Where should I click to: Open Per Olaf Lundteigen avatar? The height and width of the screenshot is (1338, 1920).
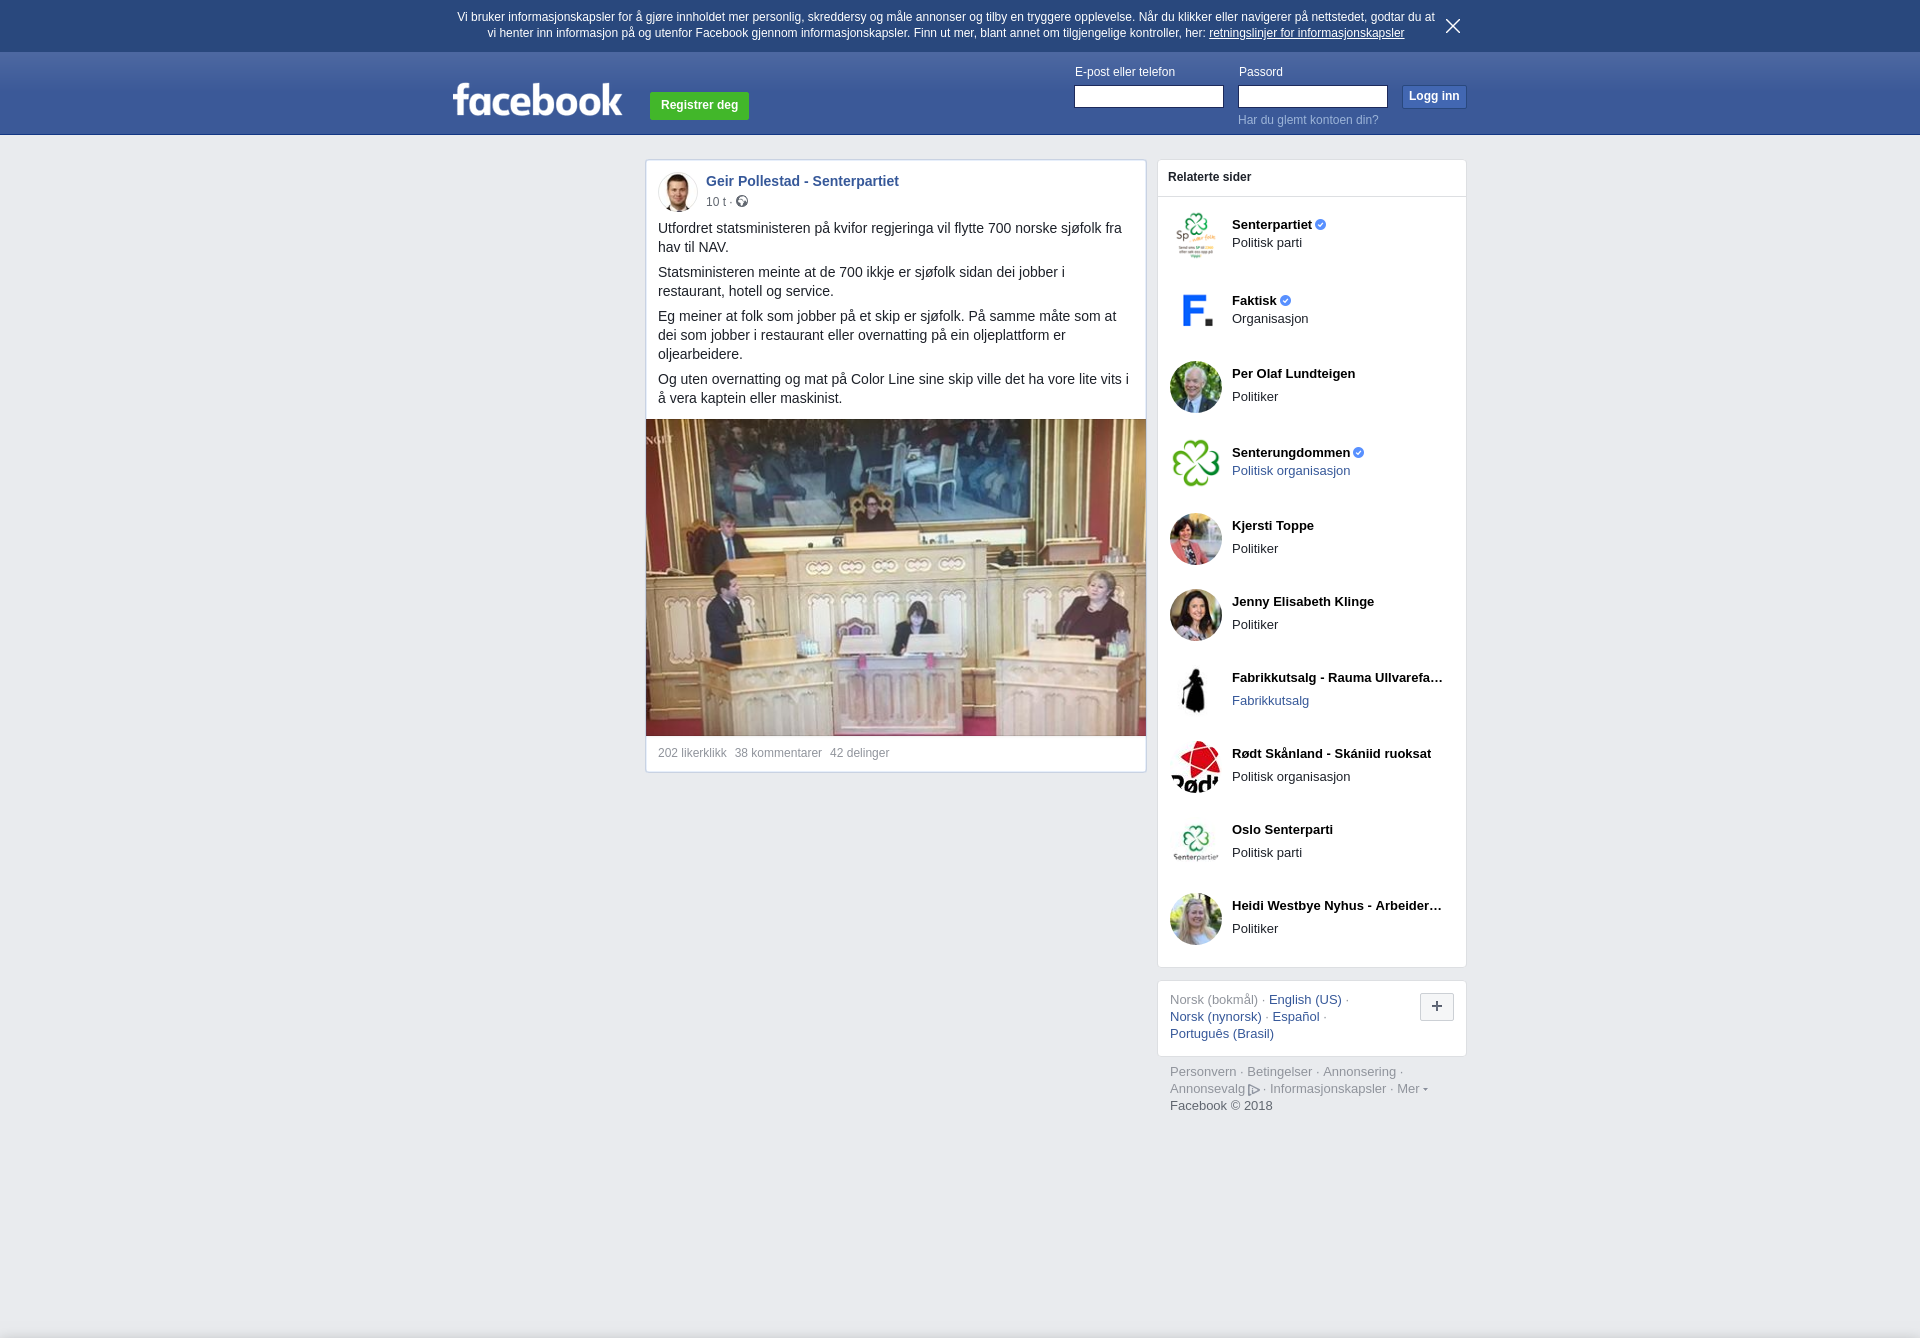[x=1196, y=387]
